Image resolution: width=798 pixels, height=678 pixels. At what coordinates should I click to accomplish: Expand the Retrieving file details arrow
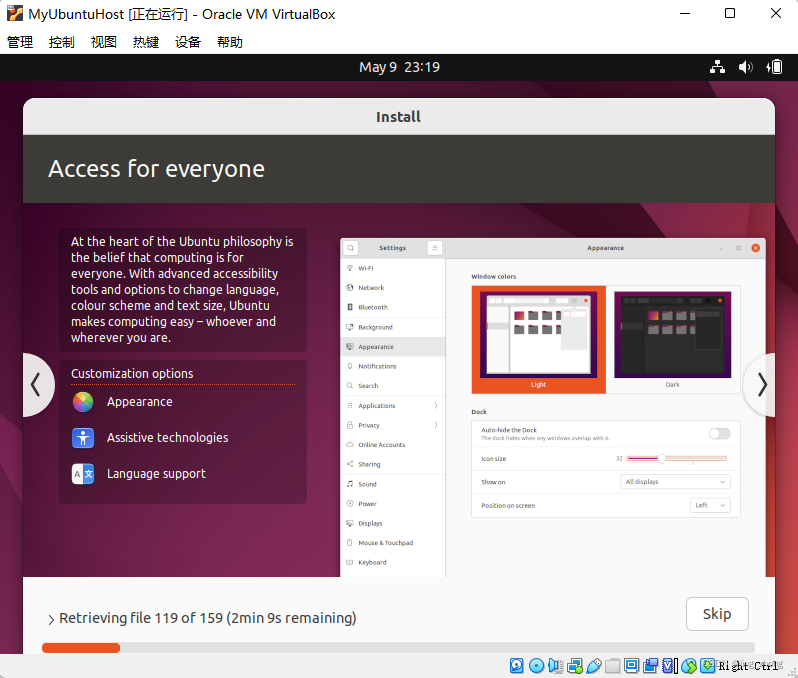(x=51, y=619)
